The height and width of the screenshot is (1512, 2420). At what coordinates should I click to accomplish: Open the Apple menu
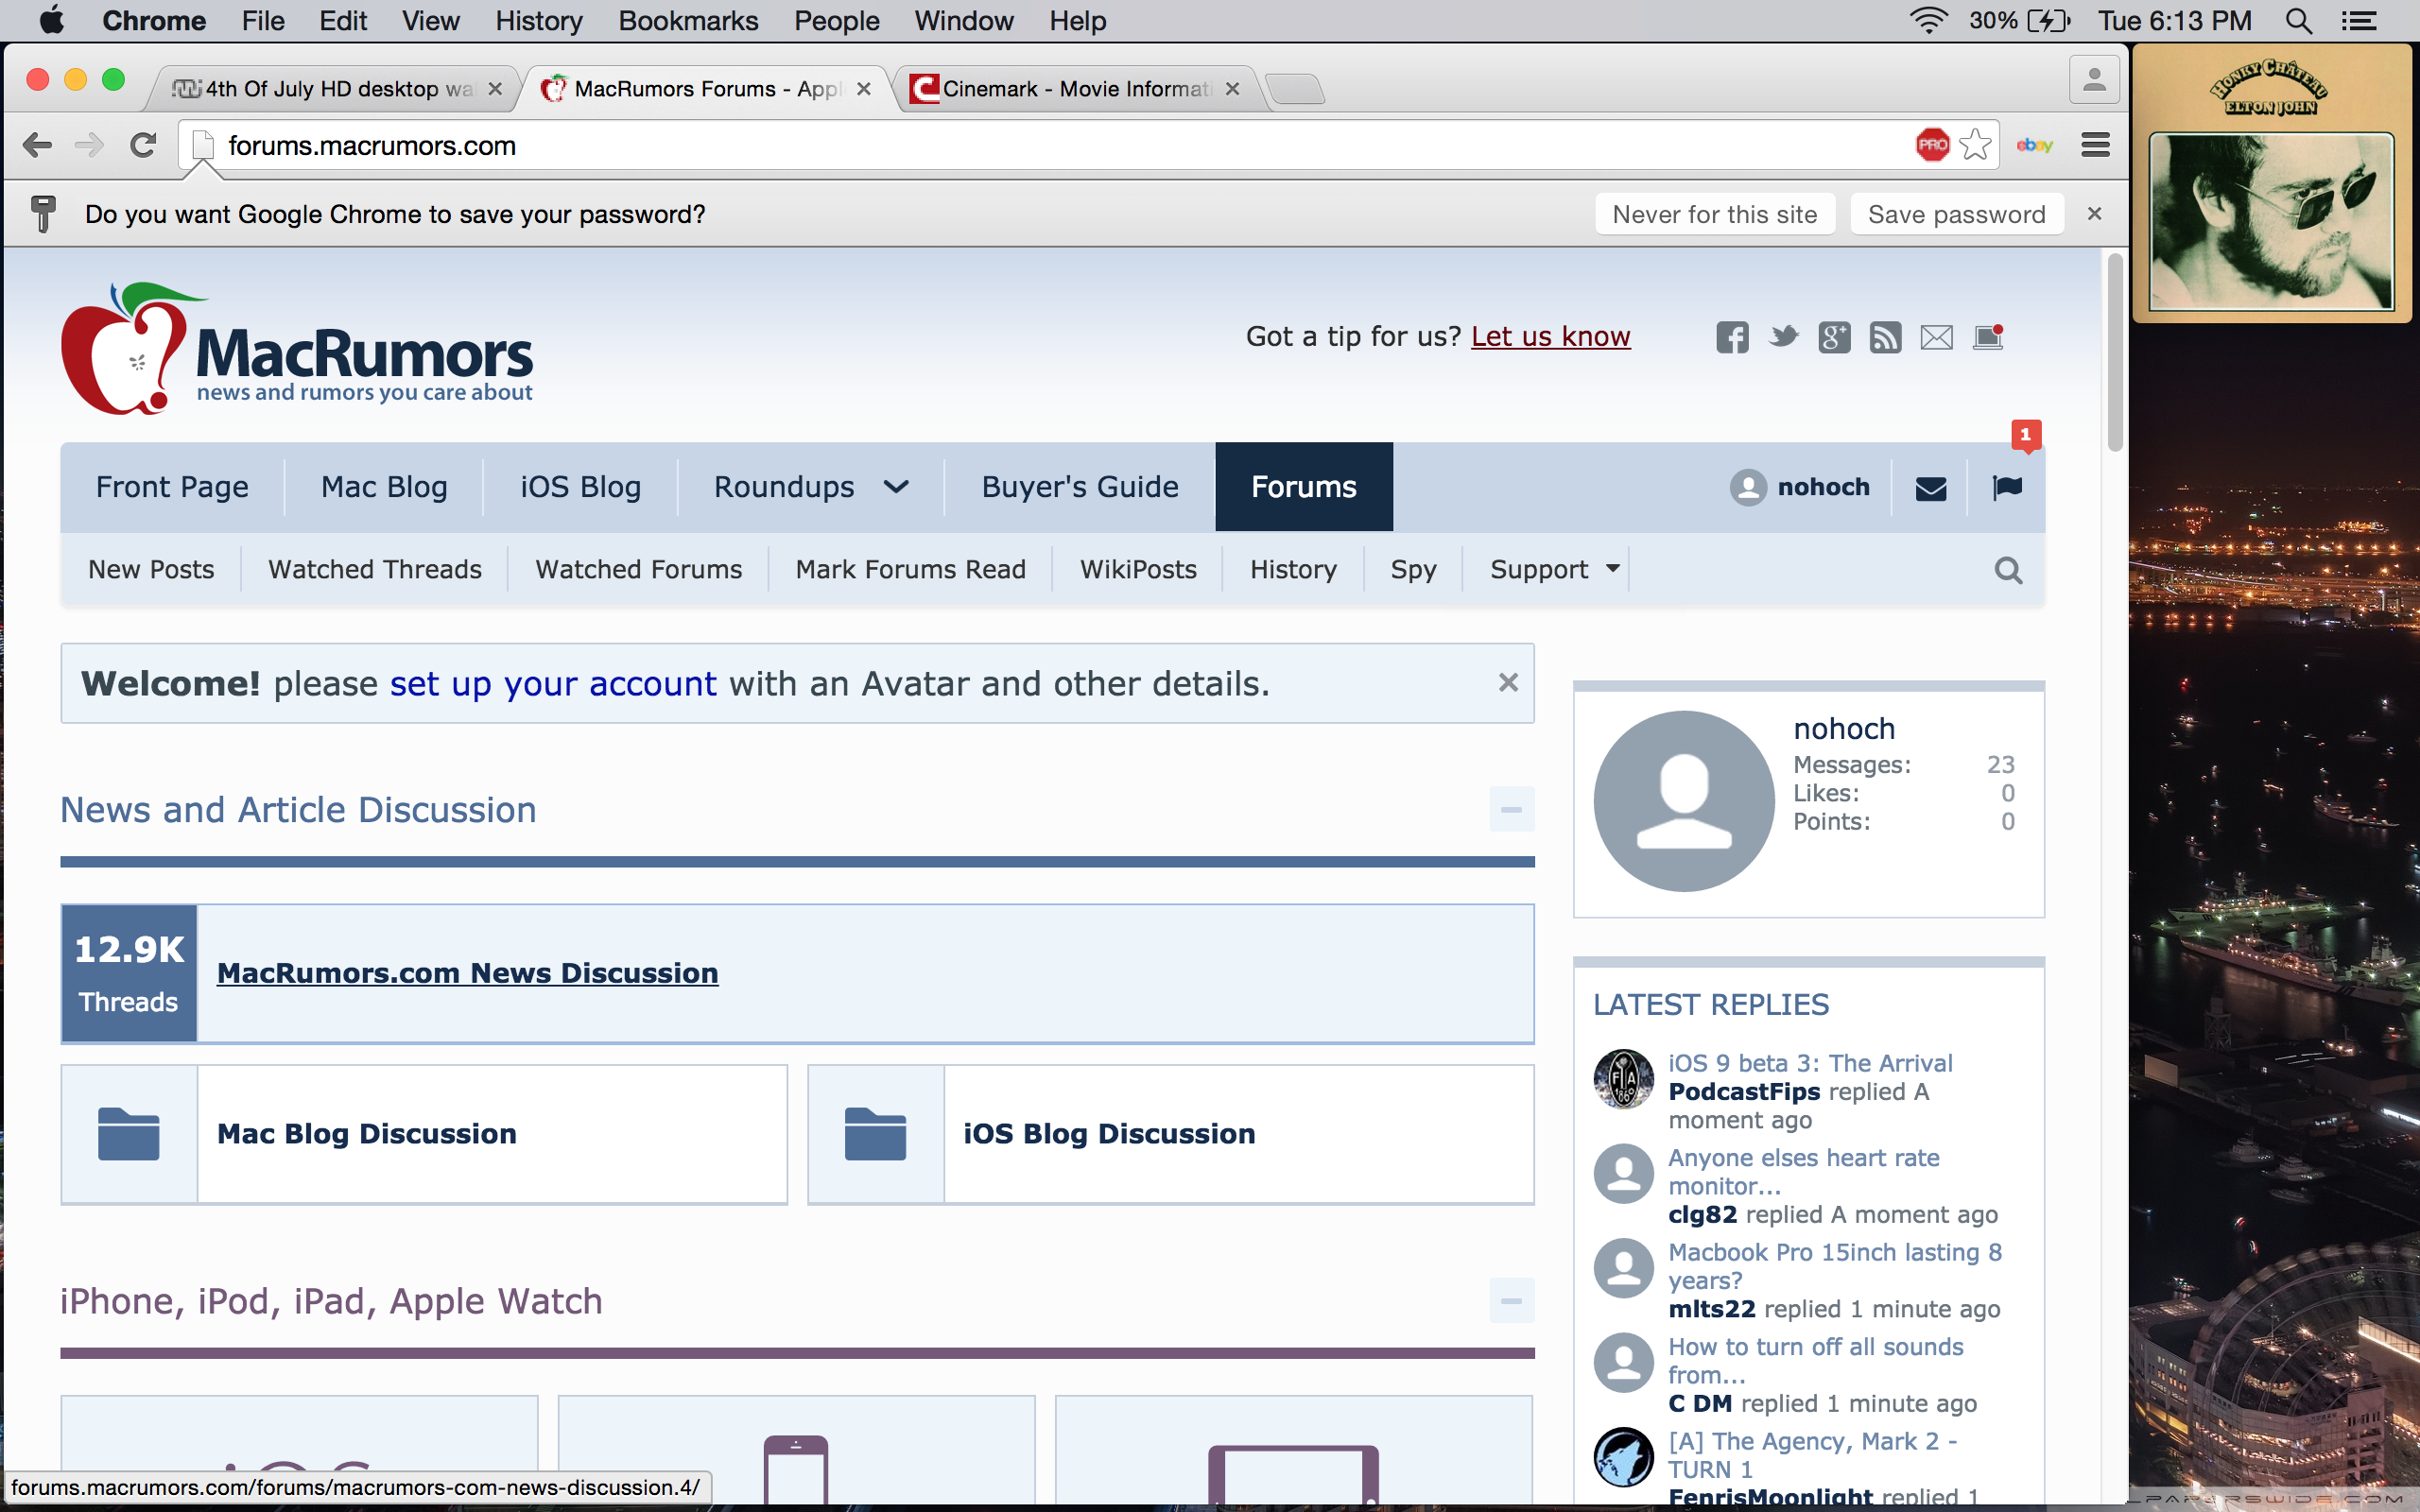tap(51, 20)
